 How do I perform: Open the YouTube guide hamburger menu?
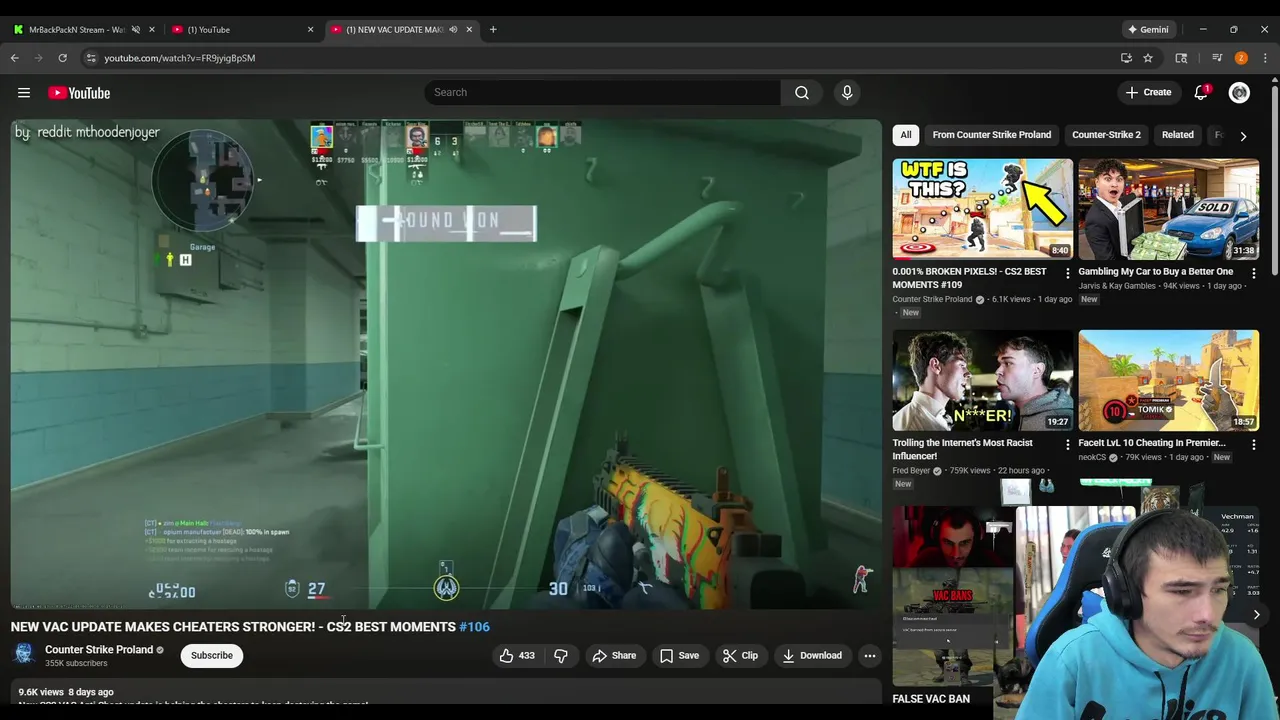coord(24,93)
